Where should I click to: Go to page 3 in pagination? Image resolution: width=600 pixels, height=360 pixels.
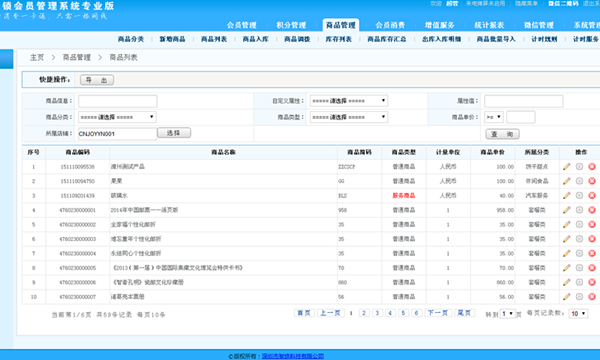coord(377,313)
